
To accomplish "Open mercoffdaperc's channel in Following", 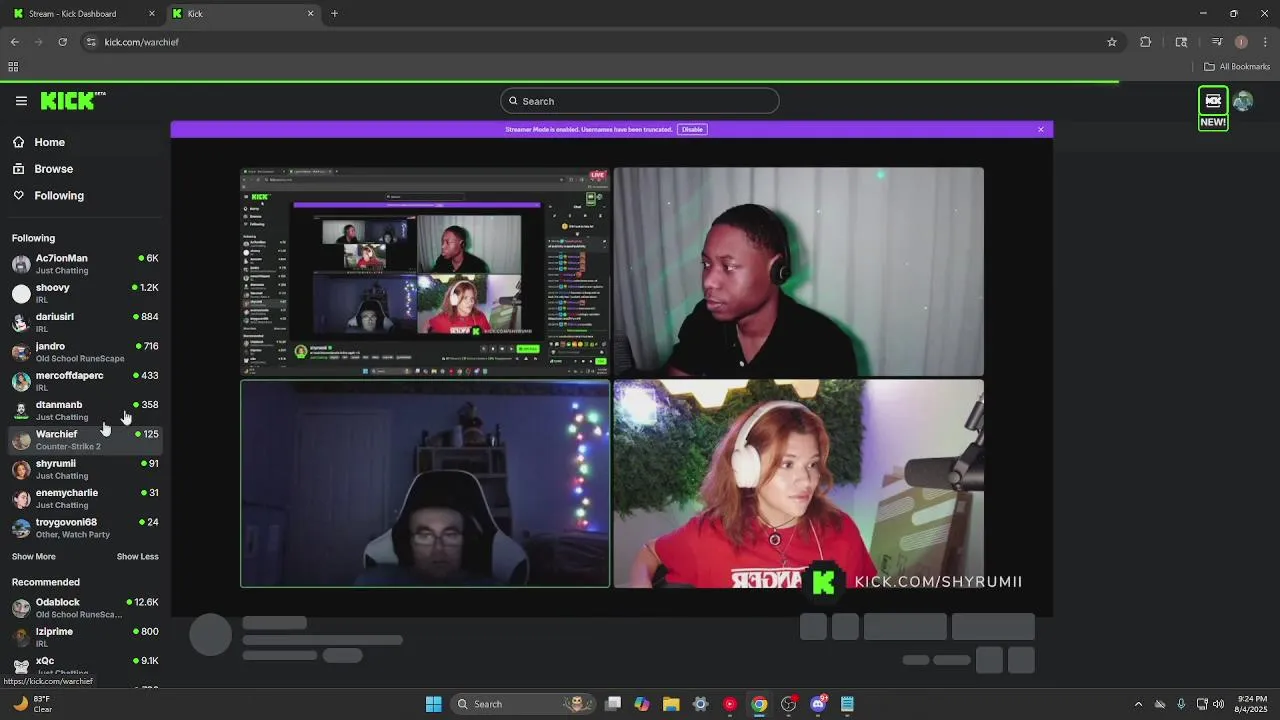I will pos(85,381).
